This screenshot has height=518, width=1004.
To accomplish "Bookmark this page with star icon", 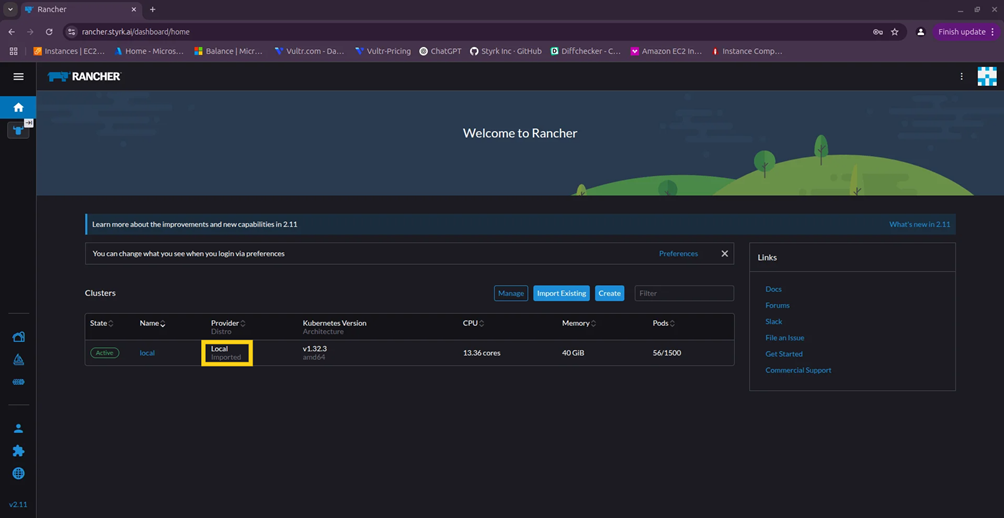I will [895, 31].
